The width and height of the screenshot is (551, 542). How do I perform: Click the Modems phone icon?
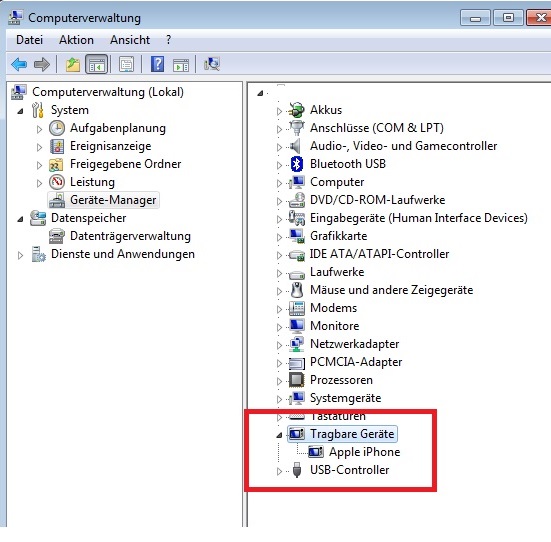(297, 308)
